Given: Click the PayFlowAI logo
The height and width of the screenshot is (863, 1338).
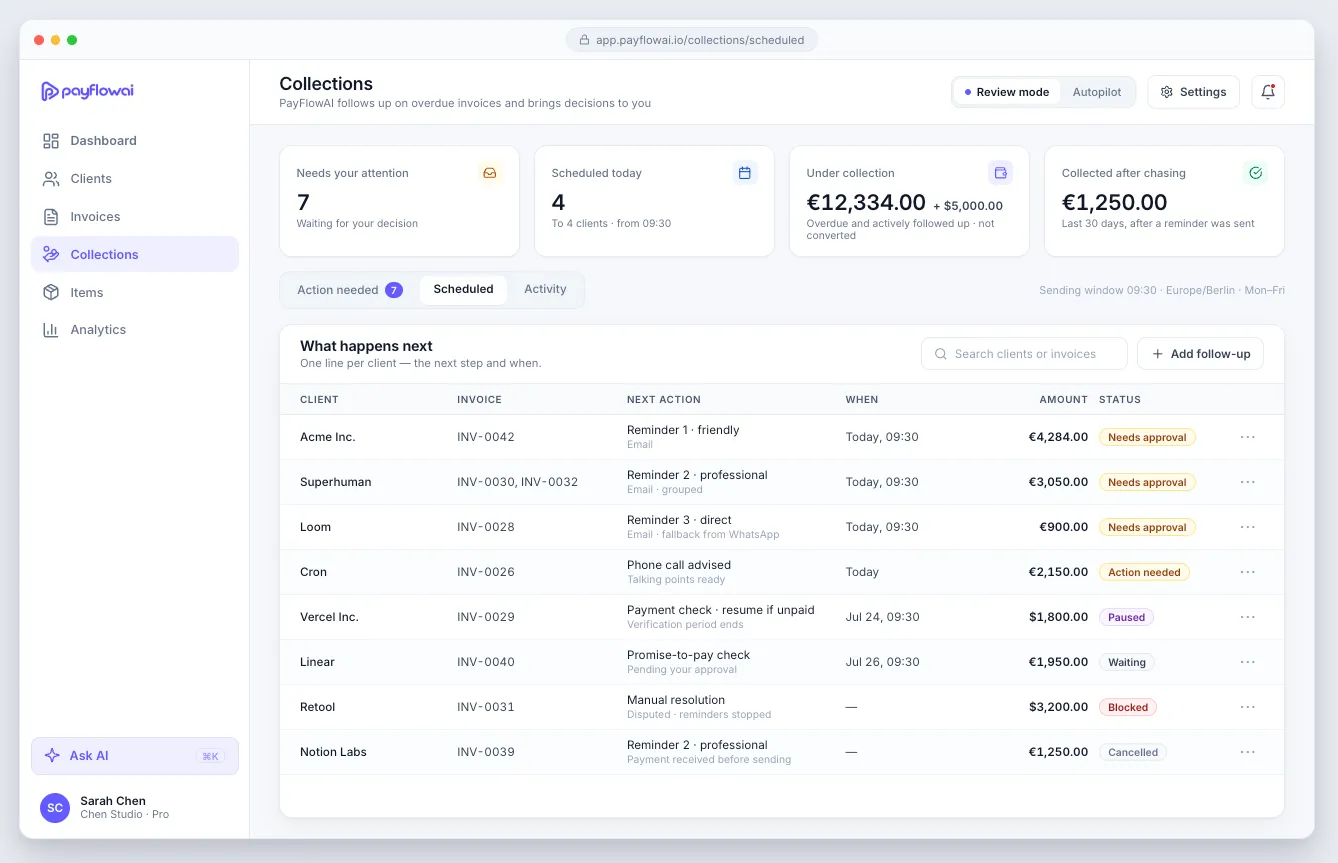Looking at the screenshot, I should (87, 91).
